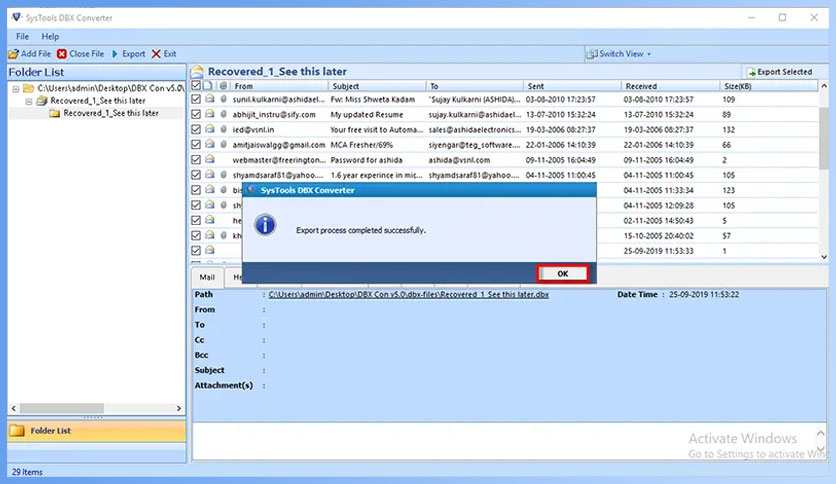Select the 'Password for ashida' subject cell
836x484 pixels.
click(x=366, y=160)
